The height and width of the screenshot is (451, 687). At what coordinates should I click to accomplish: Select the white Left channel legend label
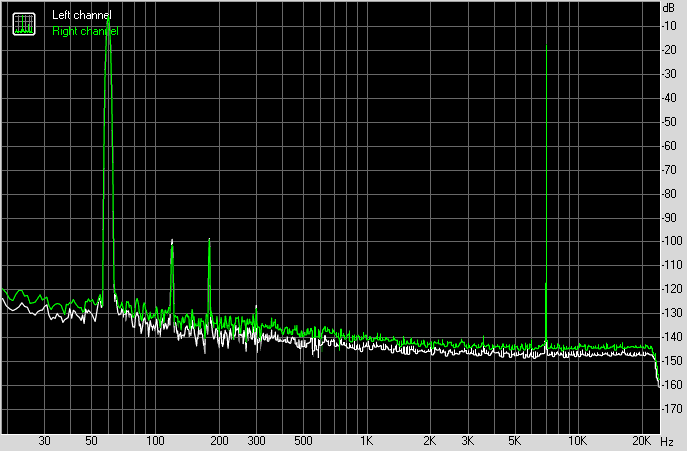81,16
